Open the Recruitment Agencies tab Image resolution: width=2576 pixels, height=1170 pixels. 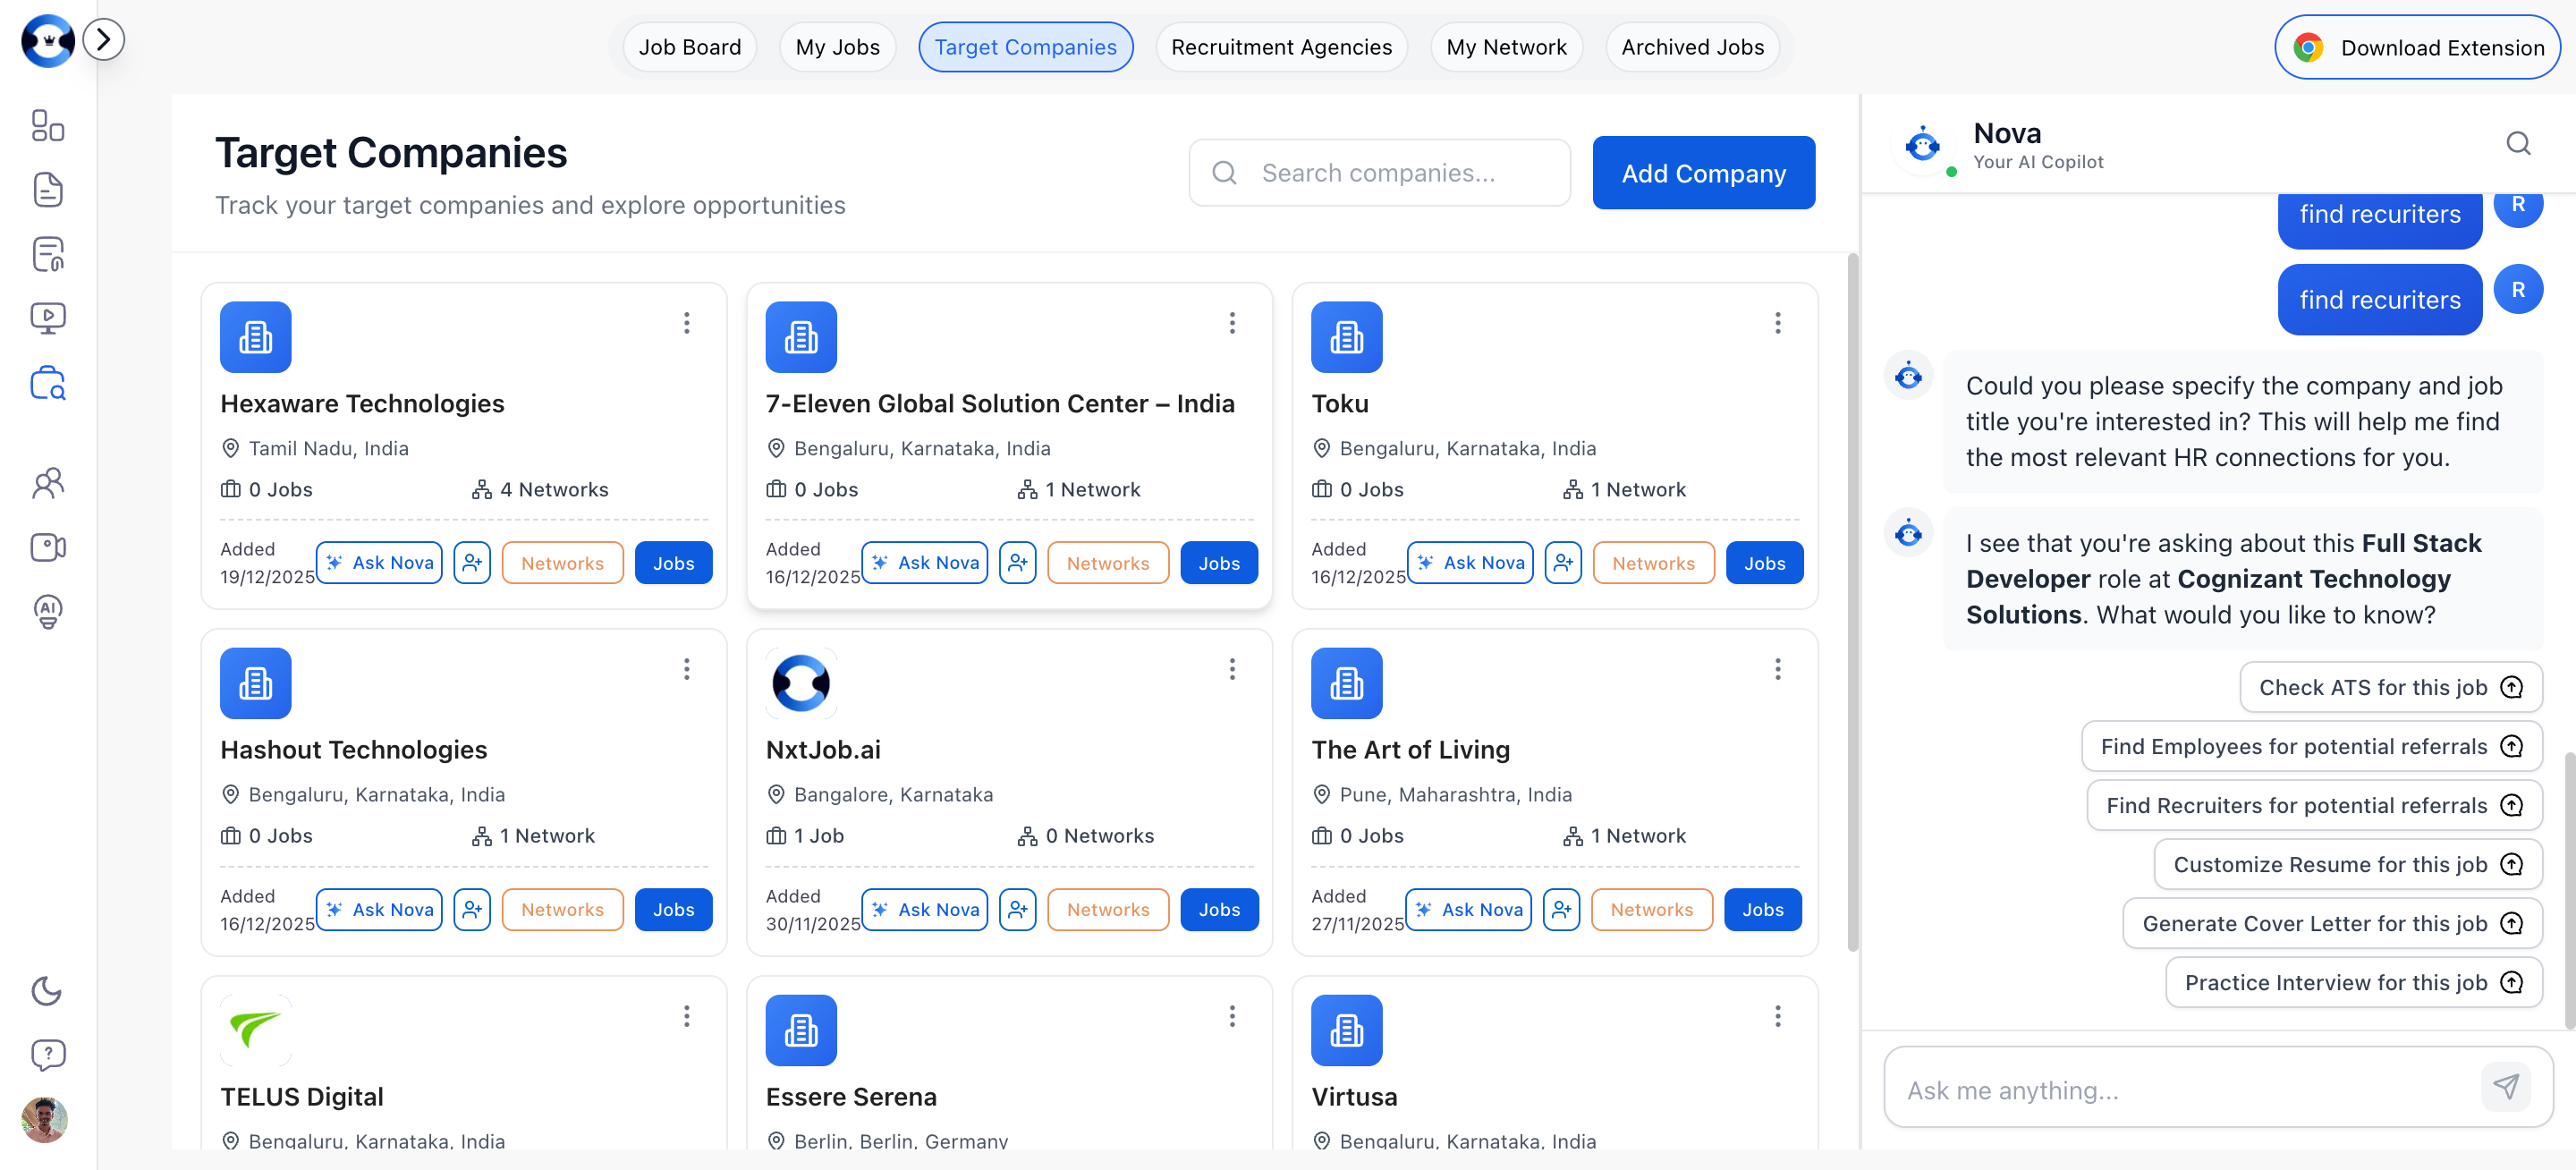pos(1281,46)
